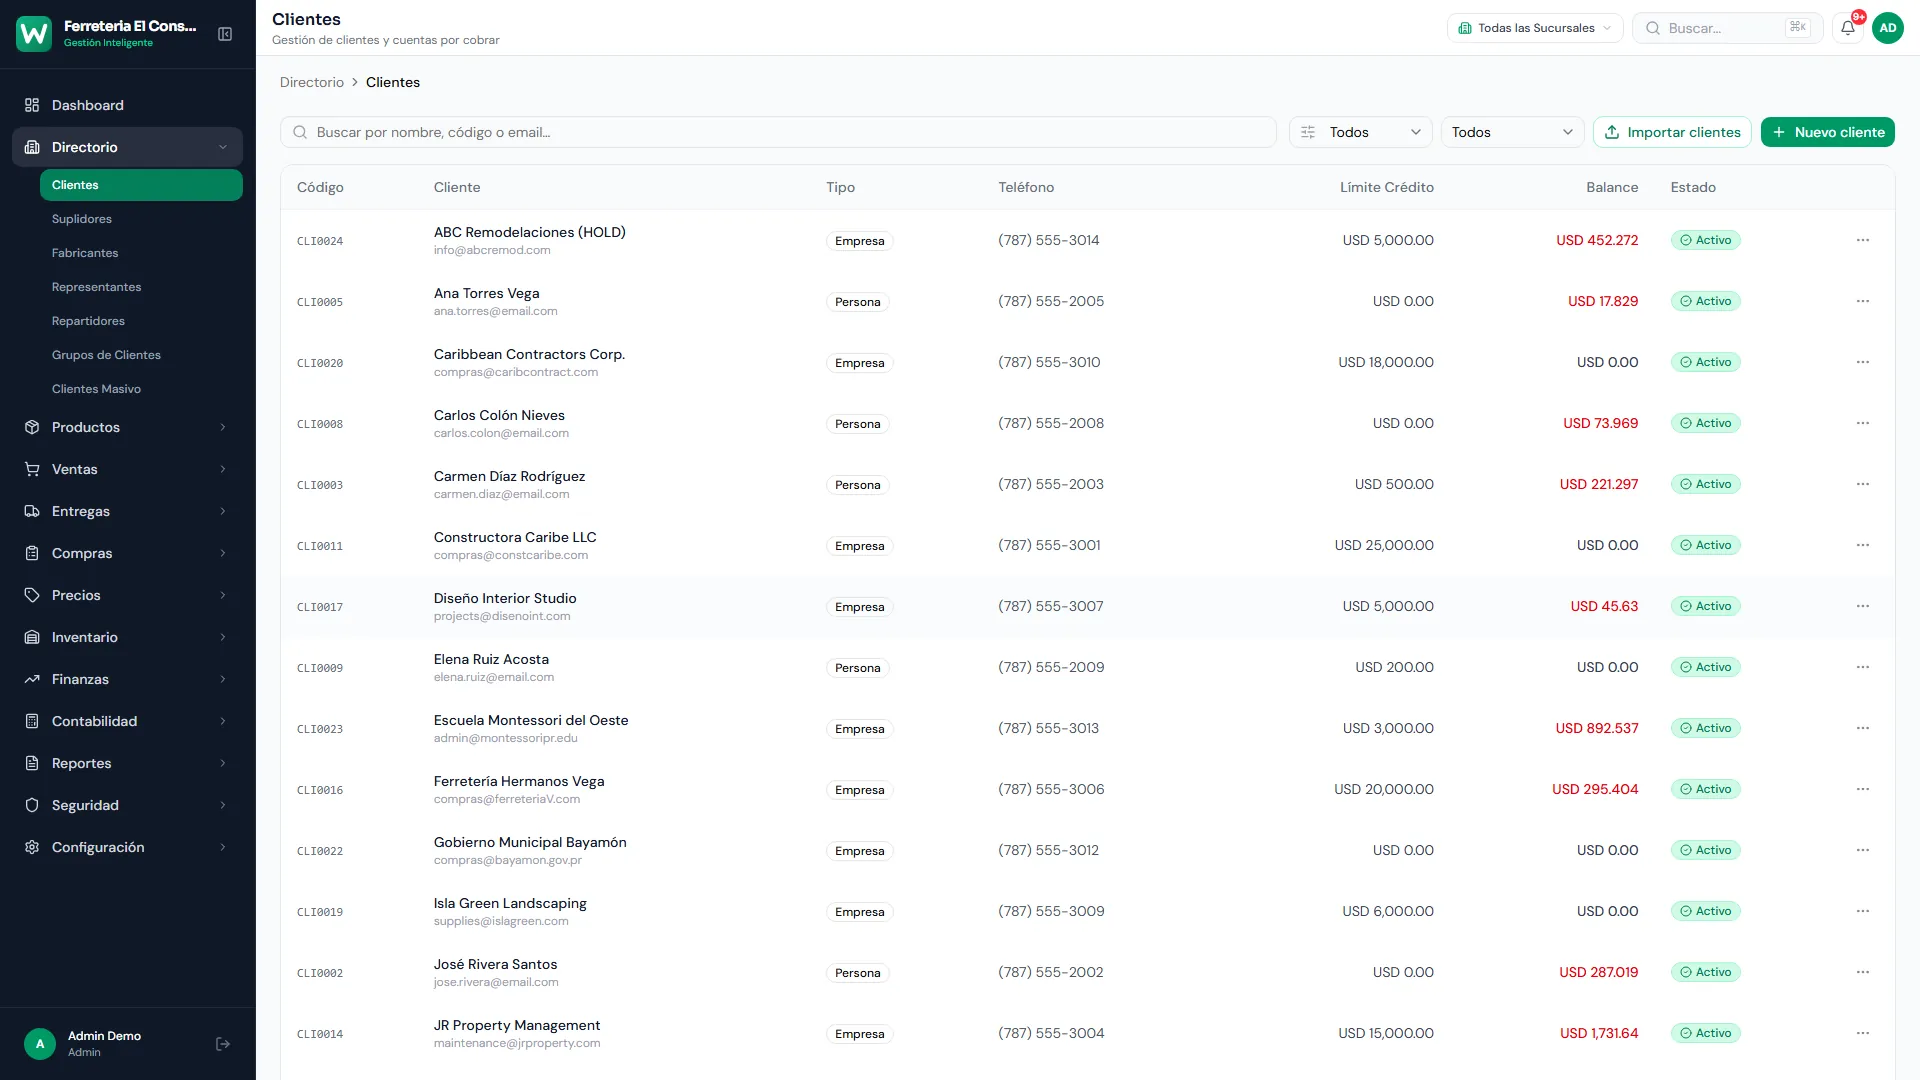Open row actions for ABC Remodelaciones (HOLD)

click(x=1862, y=240)
